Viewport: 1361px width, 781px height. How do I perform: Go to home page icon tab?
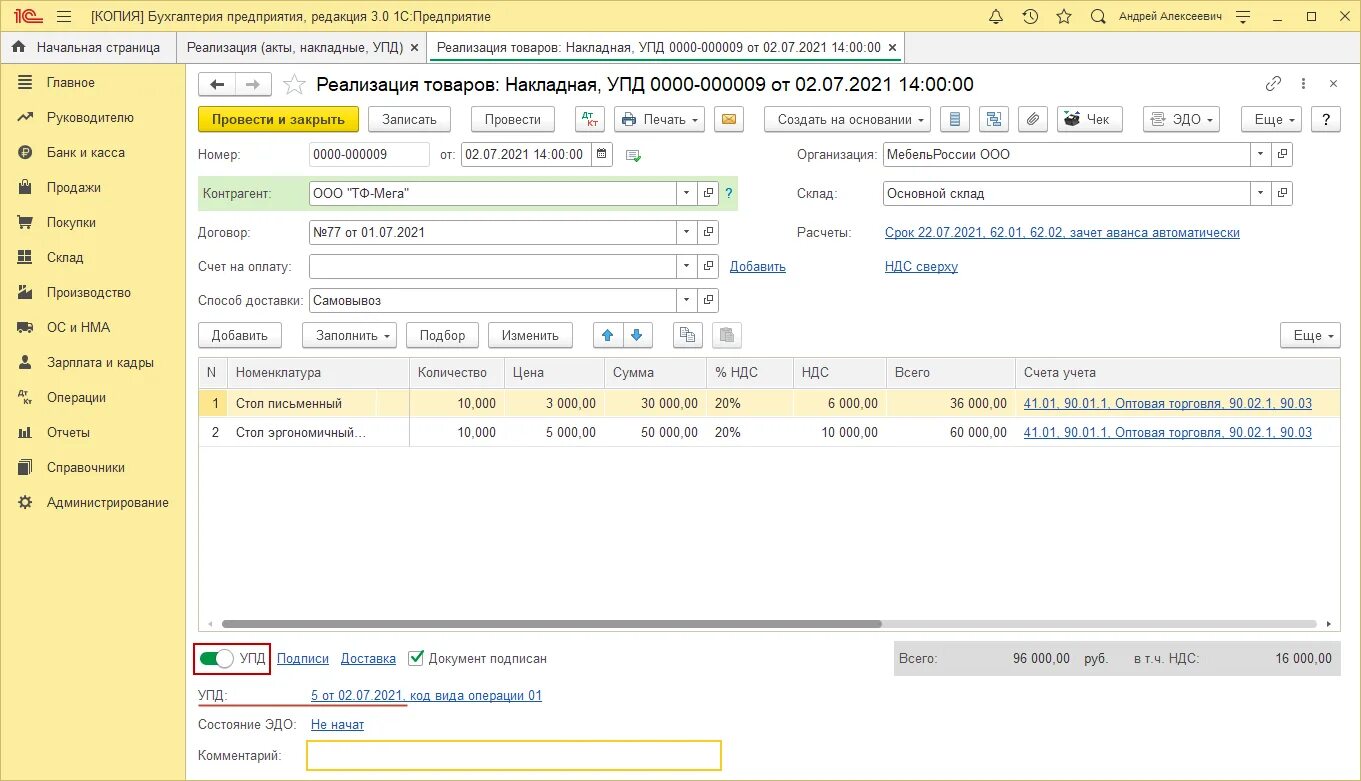pyautogui.click(x=18, y=47)
